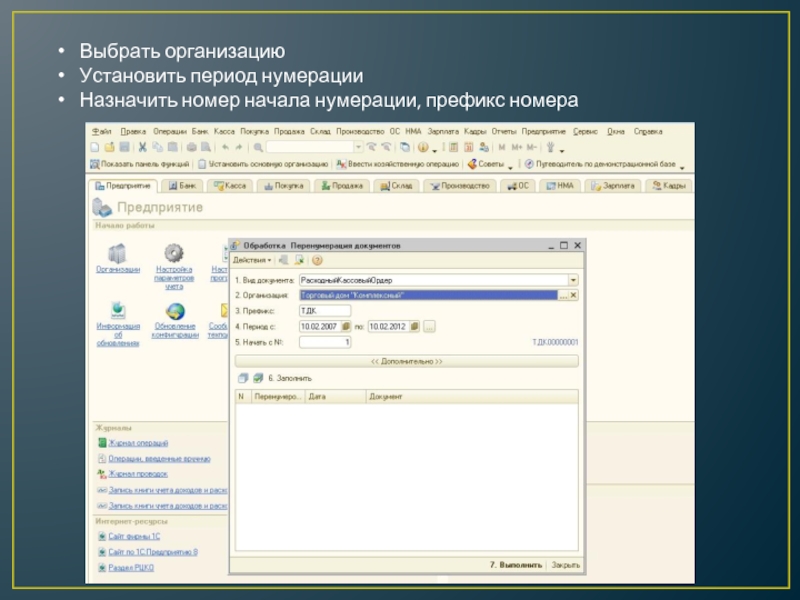This screenshot has width=800, height=600.
Task: Open the Операции menu
Action: [x=170, y=132]
